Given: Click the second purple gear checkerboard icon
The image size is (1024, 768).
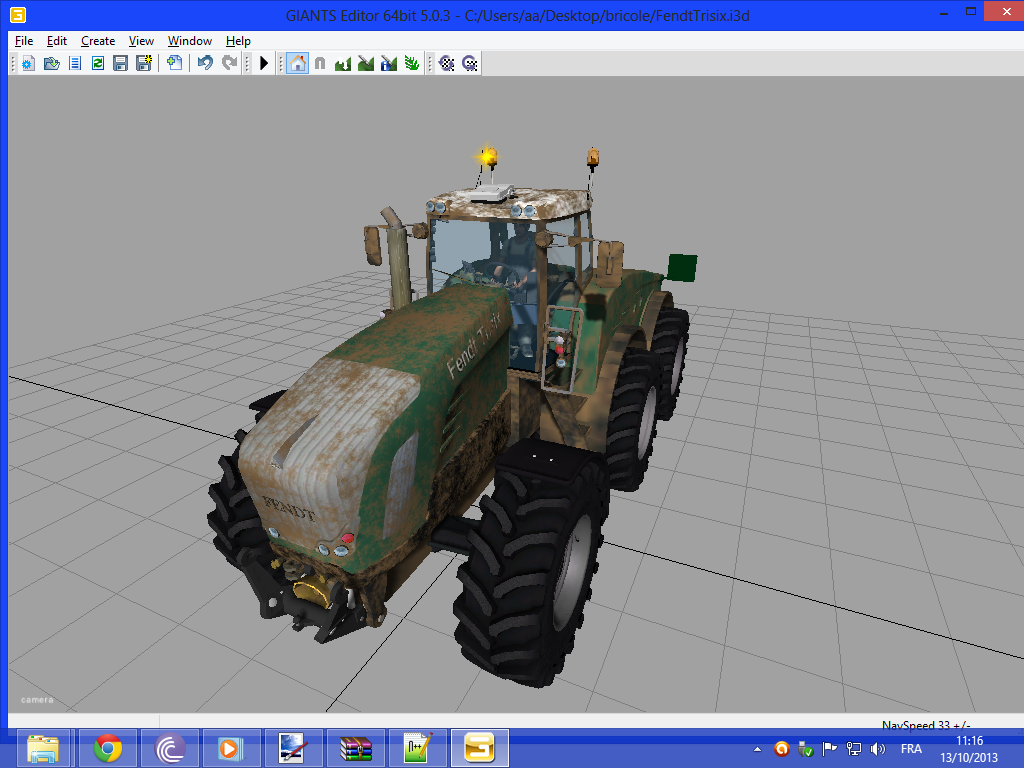Looking at the screenshot, I should coord(470,63).
